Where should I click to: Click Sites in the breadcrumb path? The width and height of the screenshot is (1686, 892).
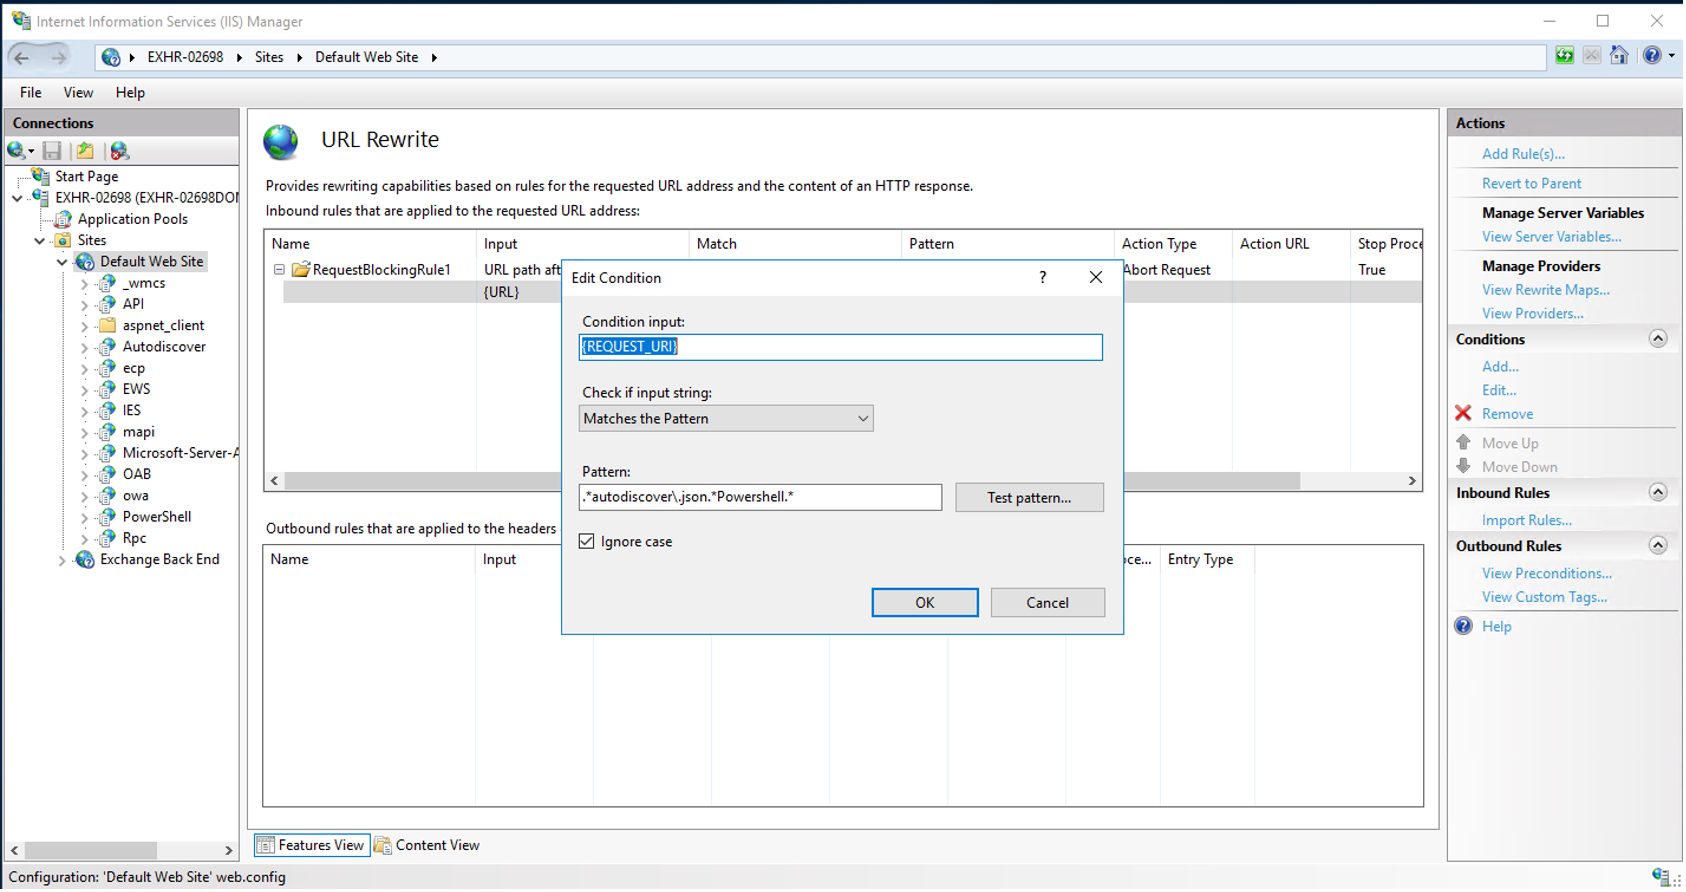pyautogui.click(x=269, y=57)
